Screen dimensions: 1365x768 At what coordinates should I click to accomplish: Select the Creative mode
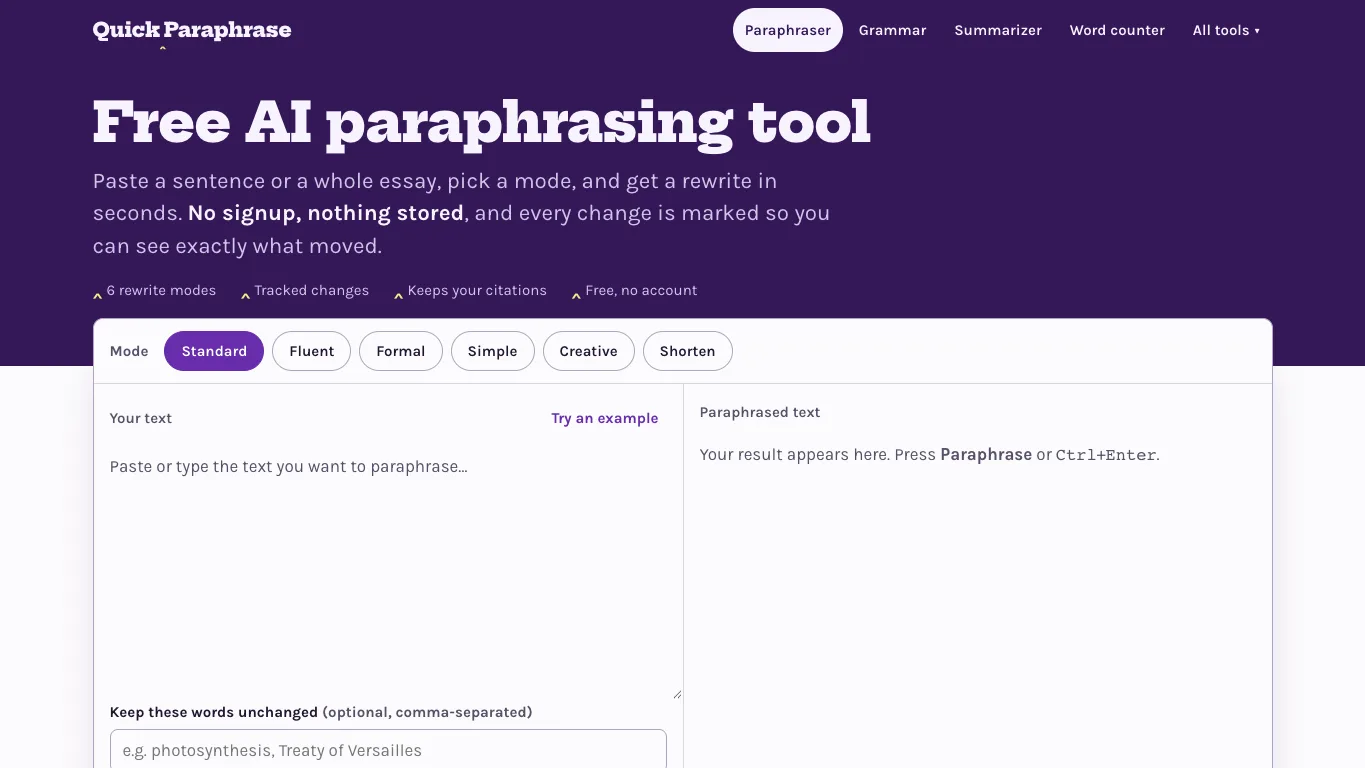[589, 351]
